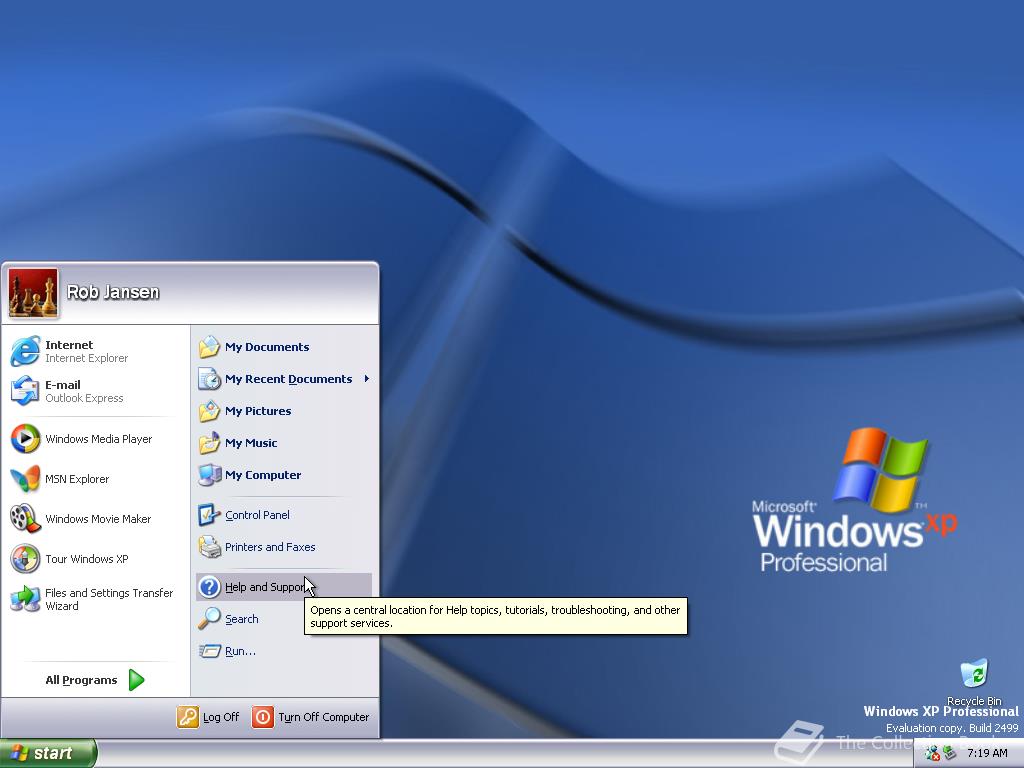Image resolution: width=1024 pixels, height=768 pixels.
Task: Open Files and Settings Transfer Wizard icon
Action: [25, 599]
